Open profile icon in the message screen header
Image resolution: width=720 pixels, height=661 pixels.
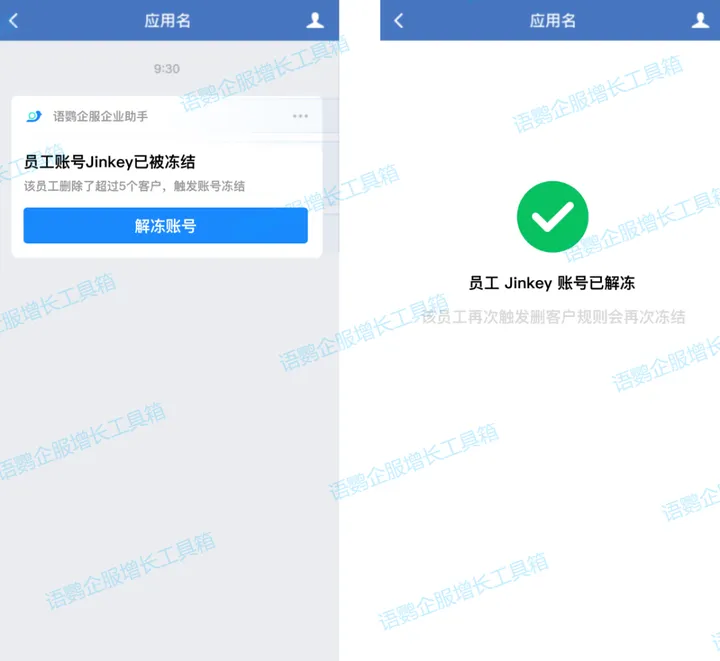pos(315,20)
